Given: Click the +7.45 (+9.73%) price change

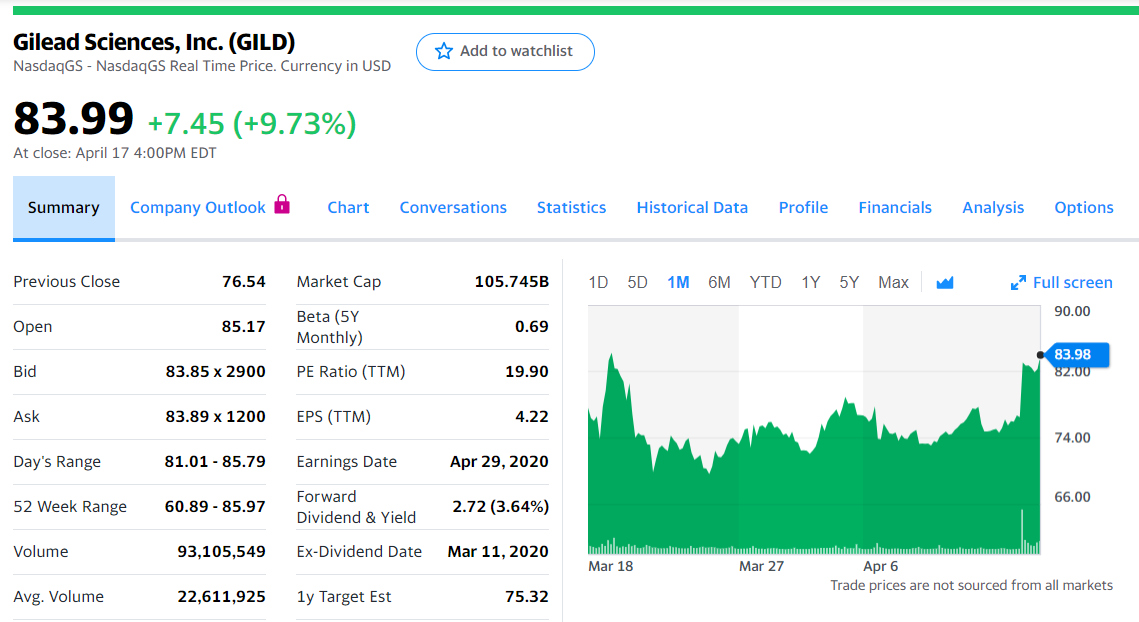Looking at the screenshot, I should tap(252, 124).
